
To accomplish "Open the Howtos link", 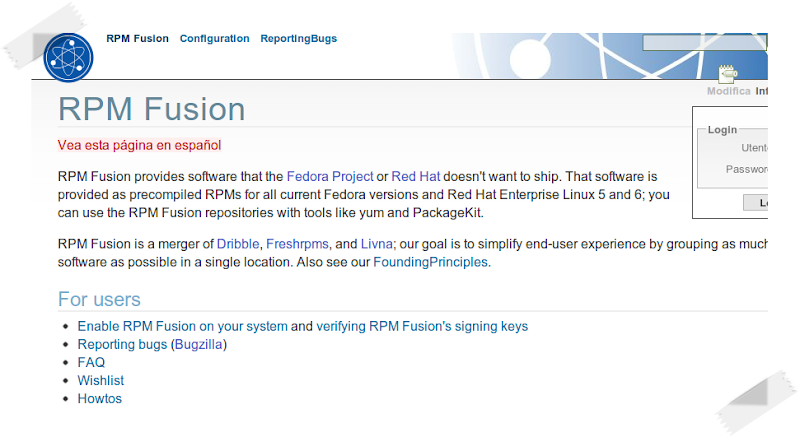I will click(x=100, y=399).
